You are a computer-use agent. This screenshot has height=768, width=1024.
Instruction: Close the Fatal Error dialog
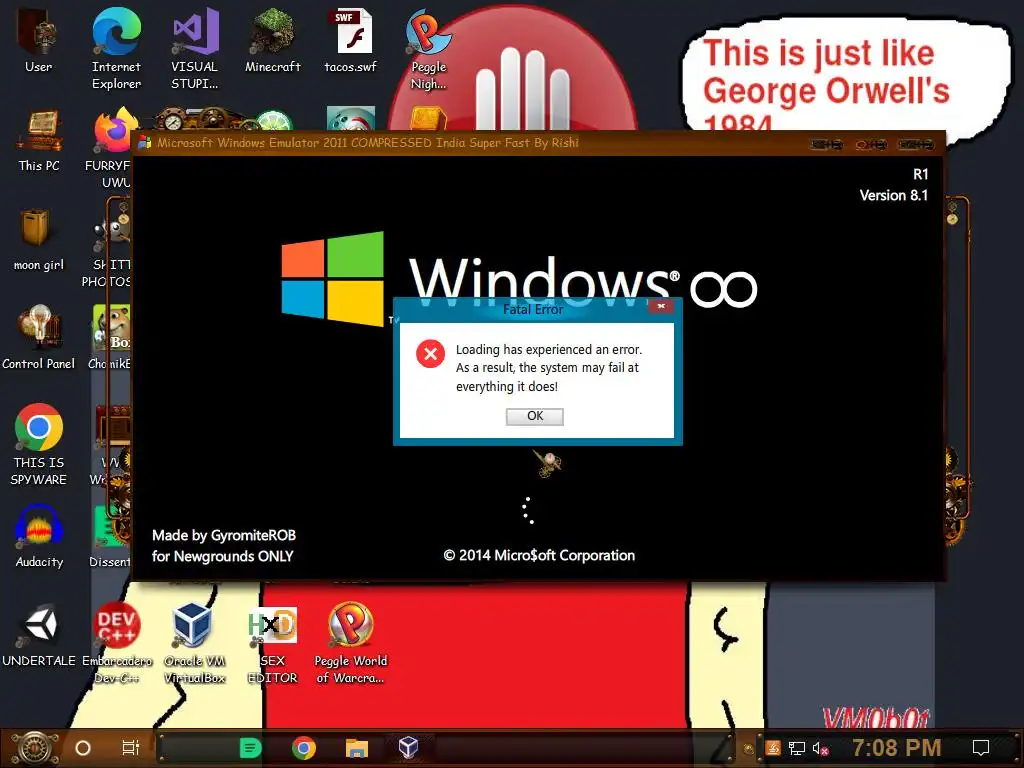[661, 306]
